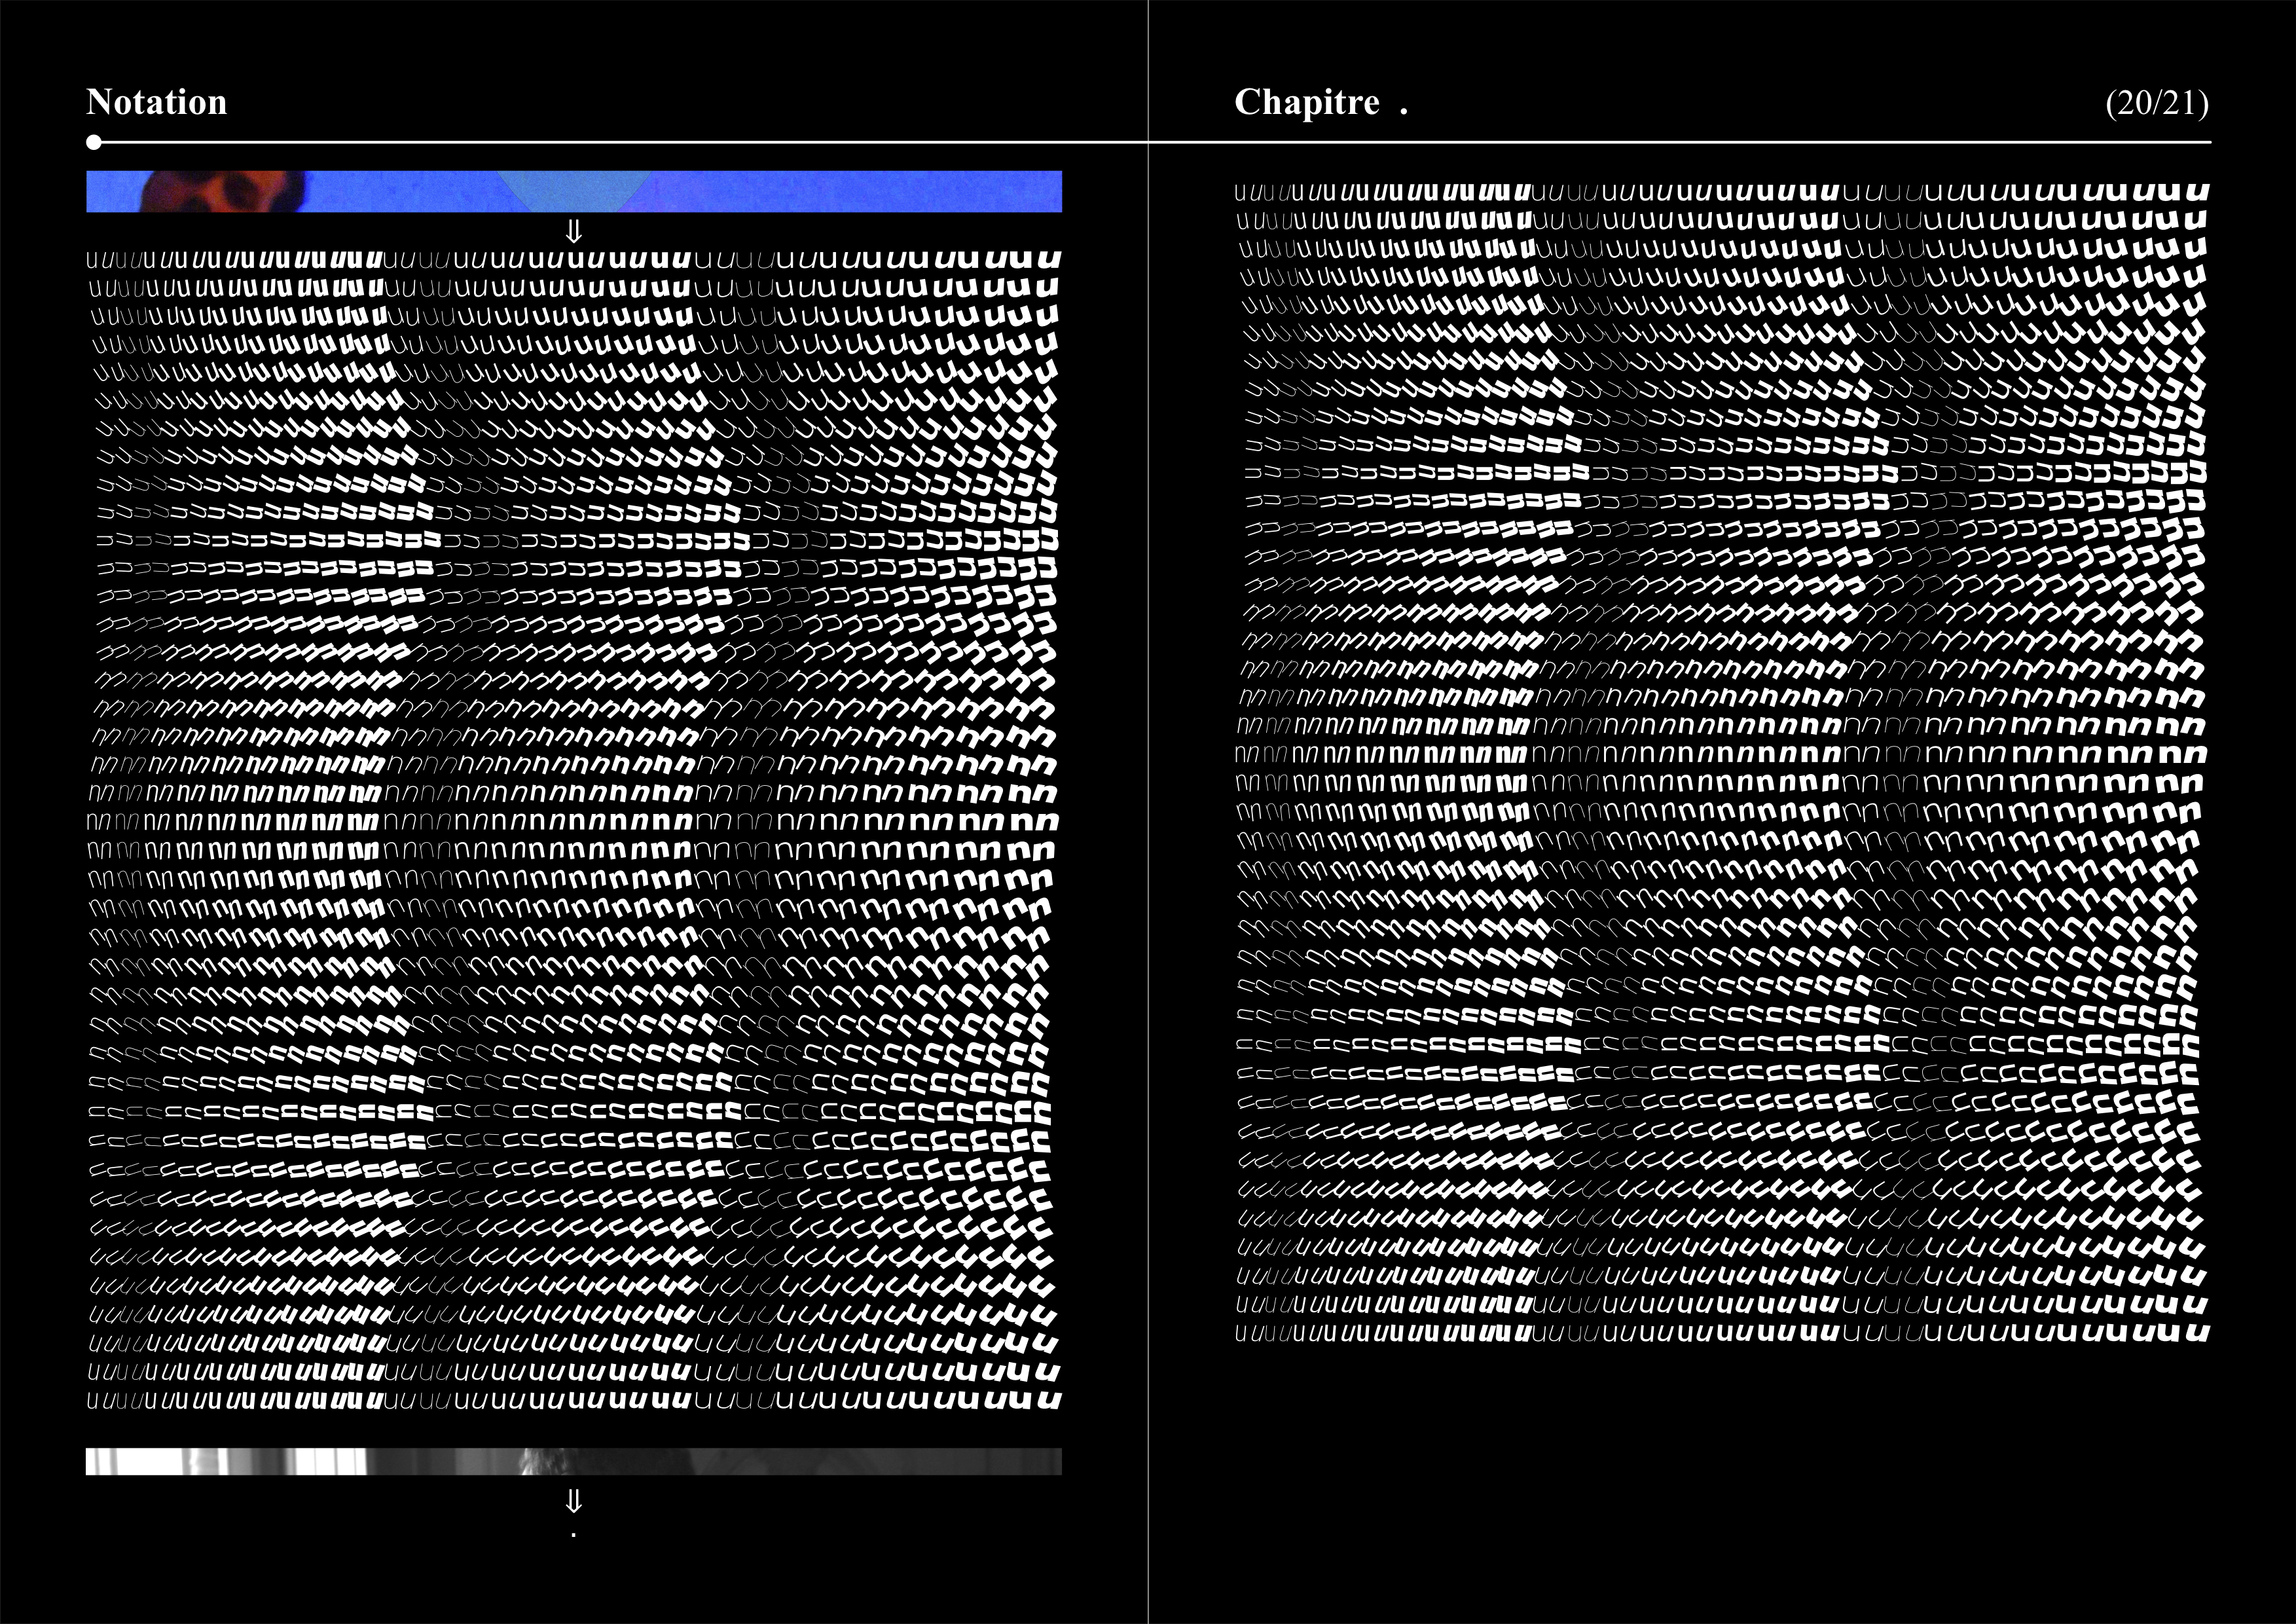Screen dimensions: 2296x1624
Task: Click the face with sunglasses in blue strip
Action: pos(225,191)
